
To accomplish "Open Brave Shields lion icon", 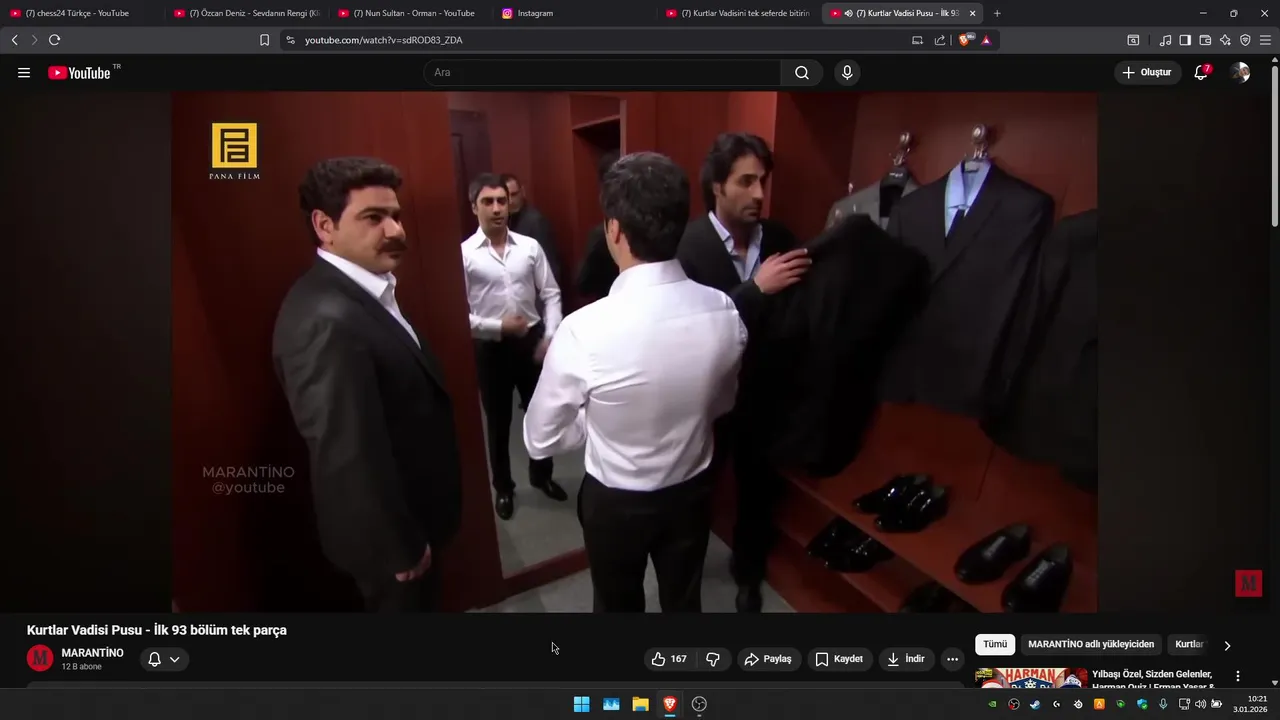I will pos(965,40).
